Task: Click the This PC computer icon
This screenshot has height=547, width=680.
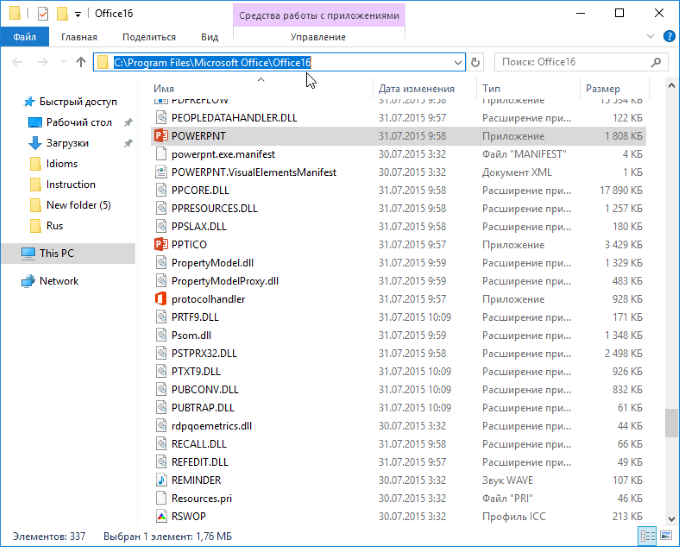Action: [x=28, y=253]
